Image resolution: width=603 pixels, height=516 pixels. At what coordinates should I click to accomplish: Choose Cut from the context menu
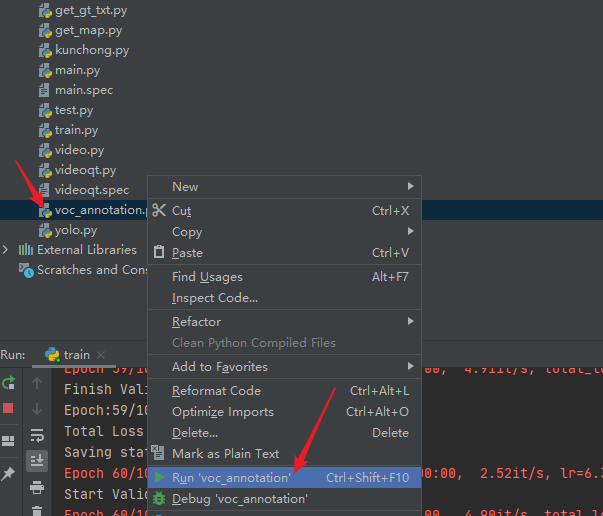pyautogui.click(x=285, y=211)
